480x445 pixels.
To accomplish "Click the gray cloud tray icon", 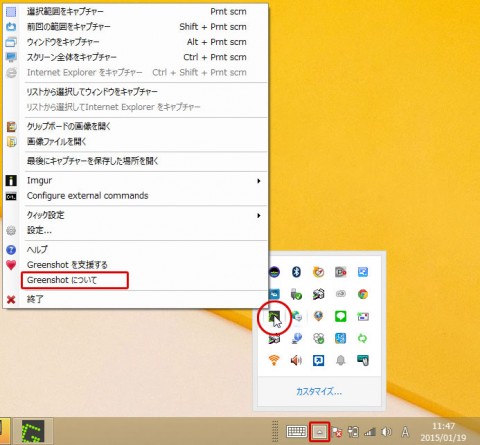I will (340, 294).
